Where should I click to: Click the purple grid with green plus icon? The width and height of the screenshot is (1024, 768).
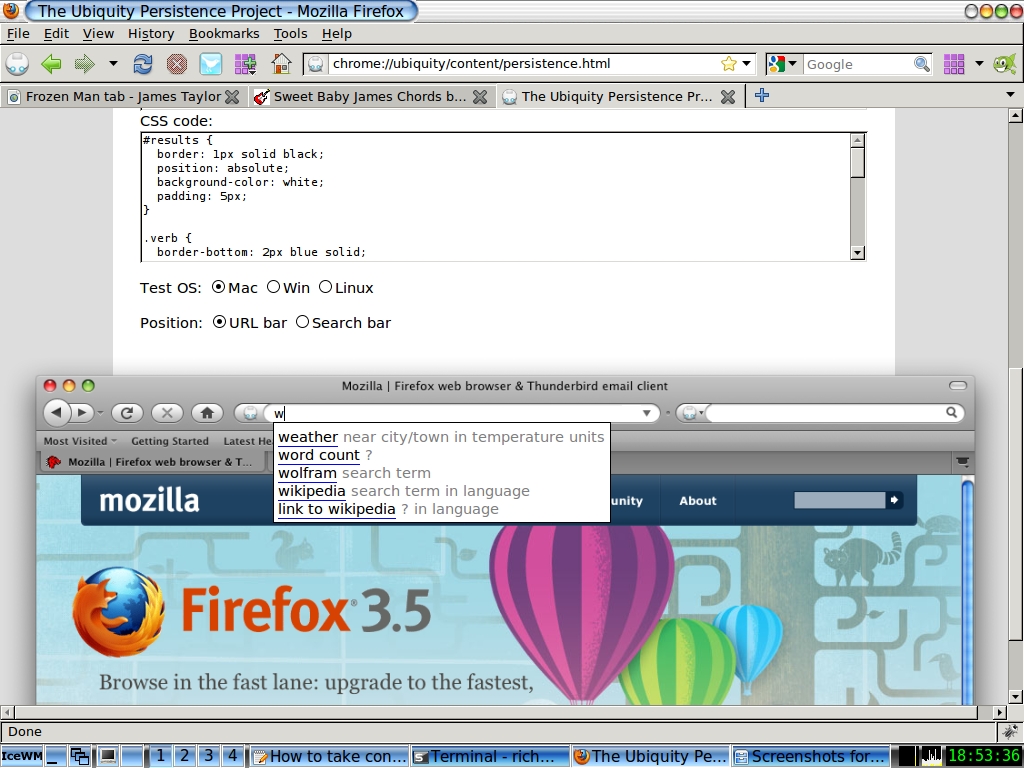[246, 64]
